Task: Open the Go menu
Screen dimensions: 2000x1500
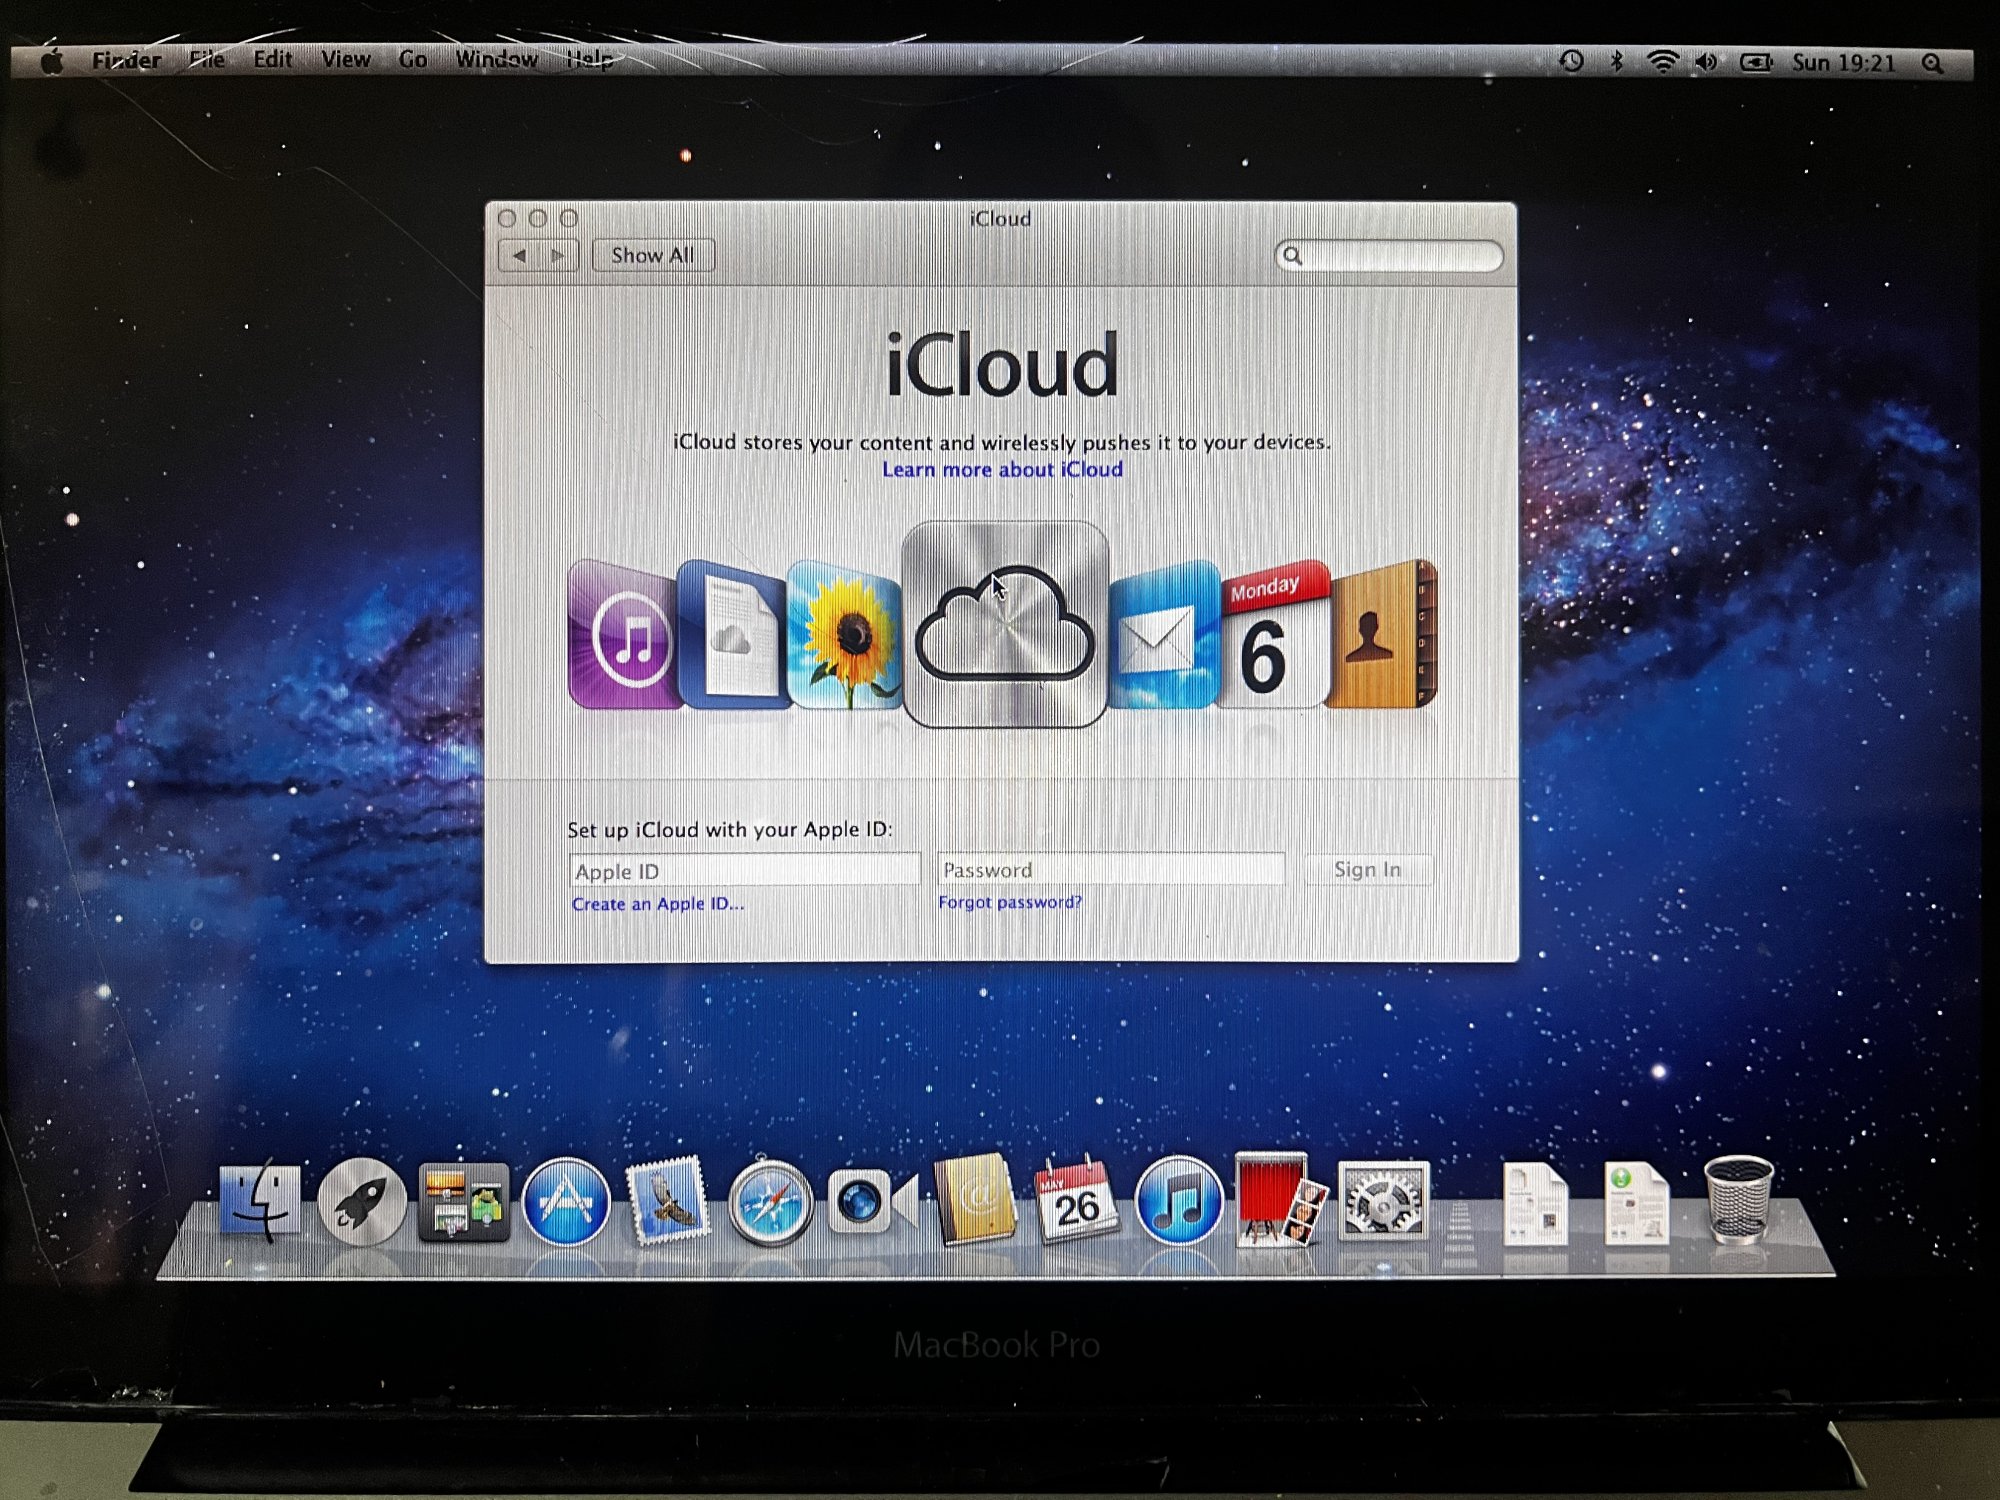Action: [412, 60]
